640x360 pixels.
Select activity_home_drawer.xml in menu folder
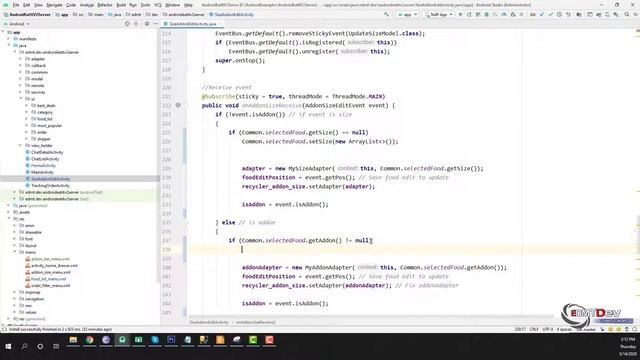point(54,266)
